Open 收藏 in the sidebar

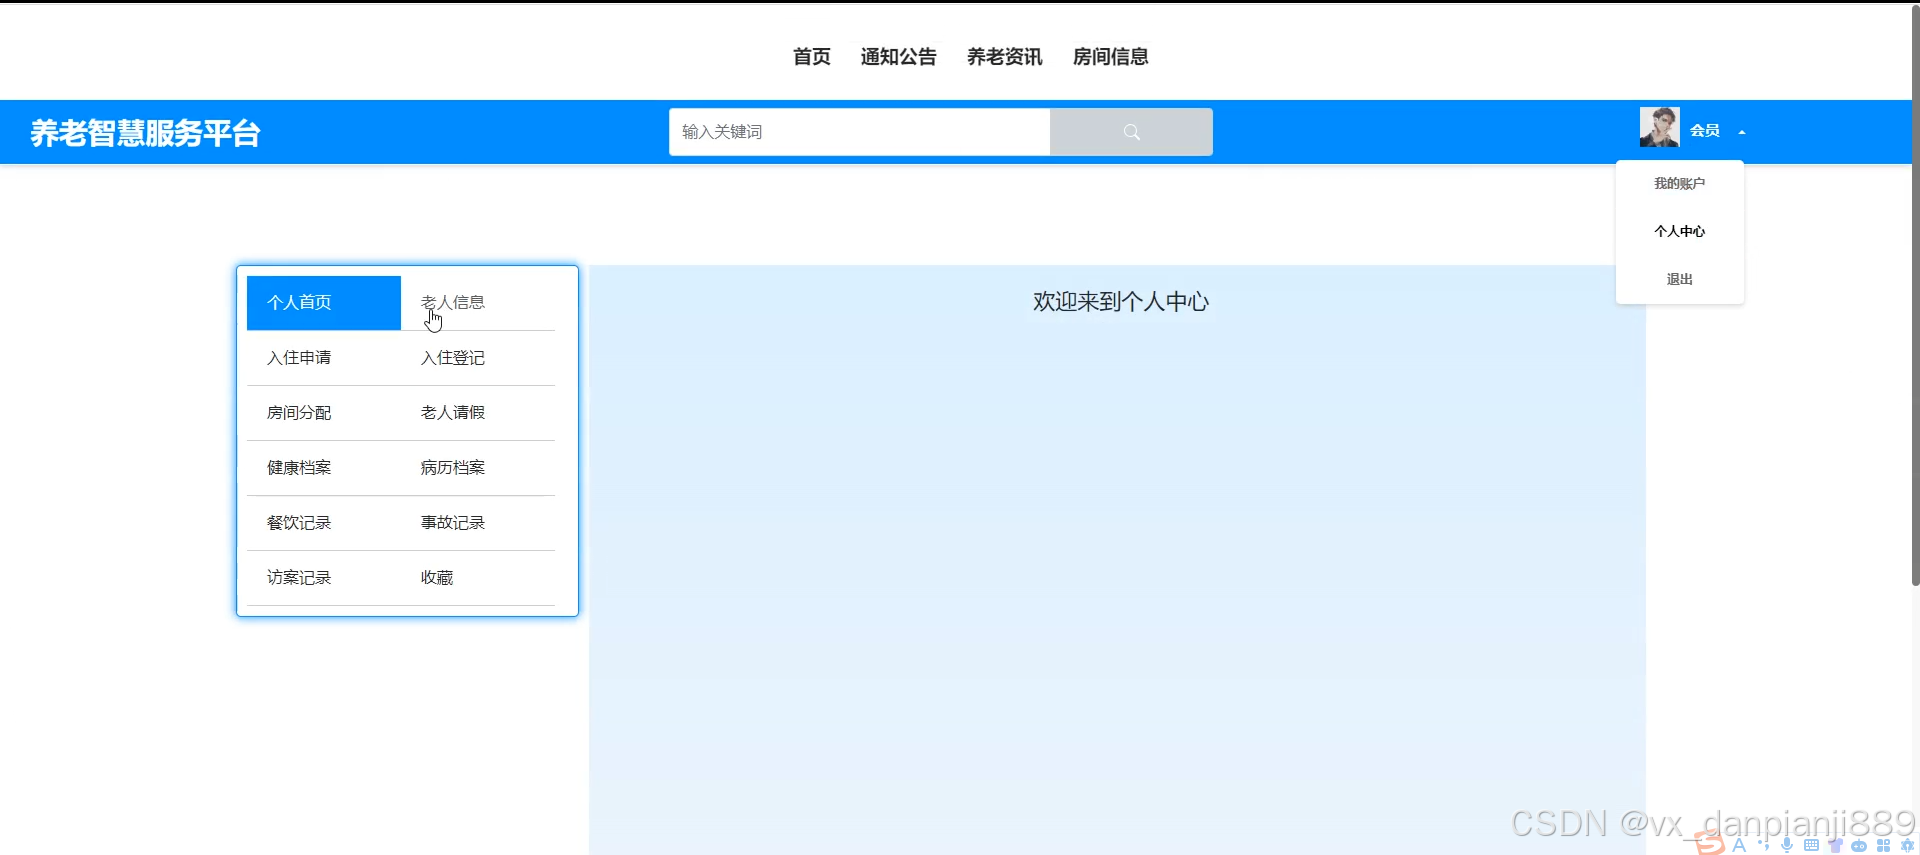point(478,577)
